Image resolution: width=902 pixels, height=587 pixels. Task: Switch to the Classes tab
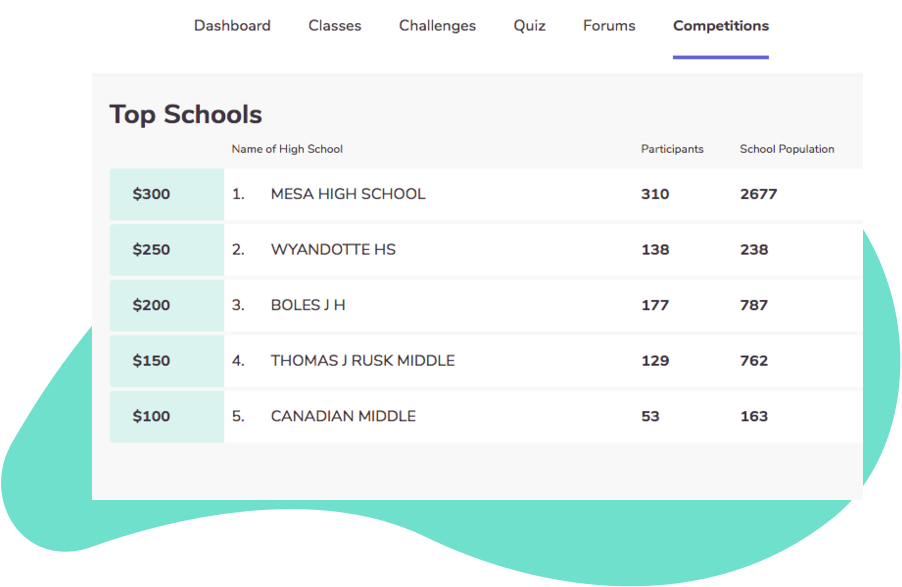point(335,26)
